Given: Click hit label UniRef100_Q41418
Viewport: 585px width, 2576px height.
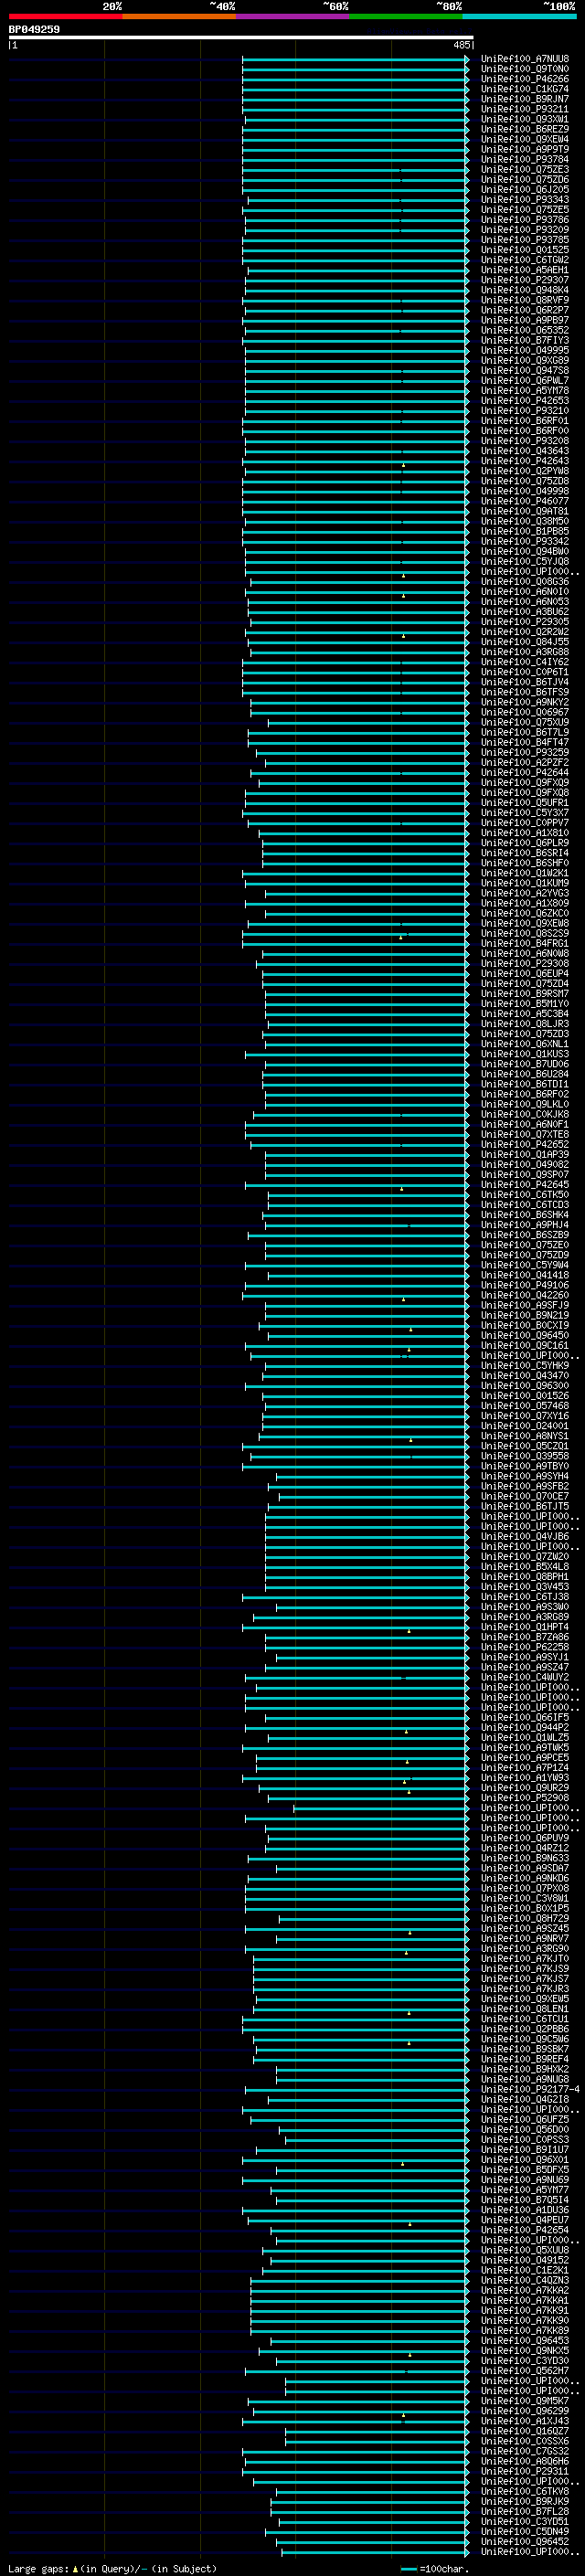Looking at the screenshot, I should click(x=525, y=1275).
